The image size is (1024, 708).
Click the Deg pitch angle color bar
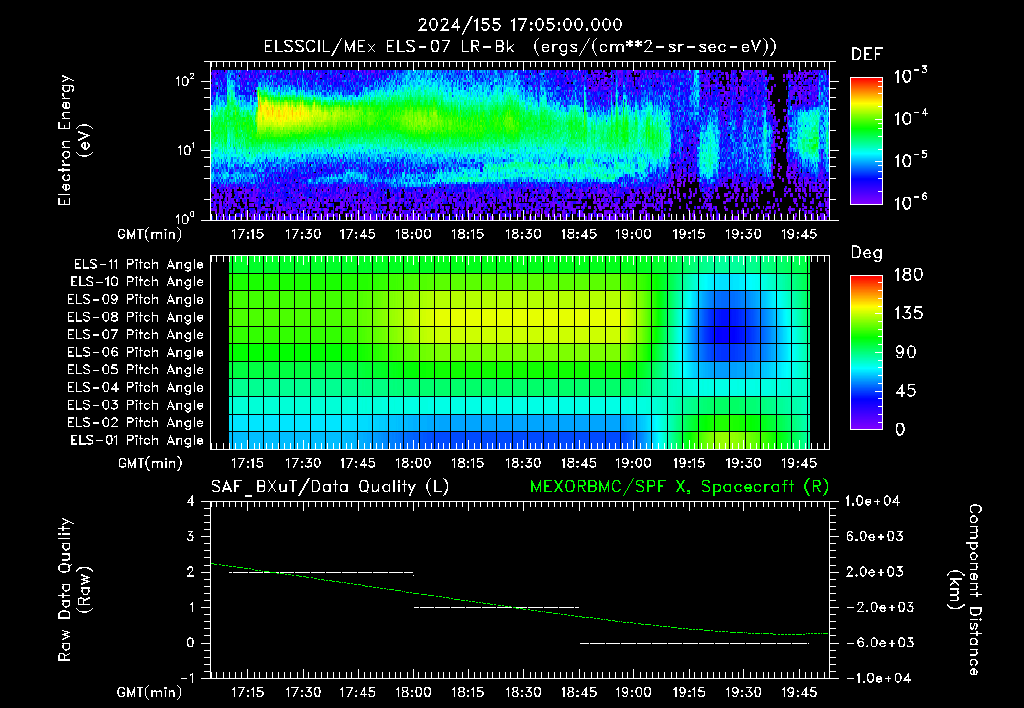click(866, 352)
